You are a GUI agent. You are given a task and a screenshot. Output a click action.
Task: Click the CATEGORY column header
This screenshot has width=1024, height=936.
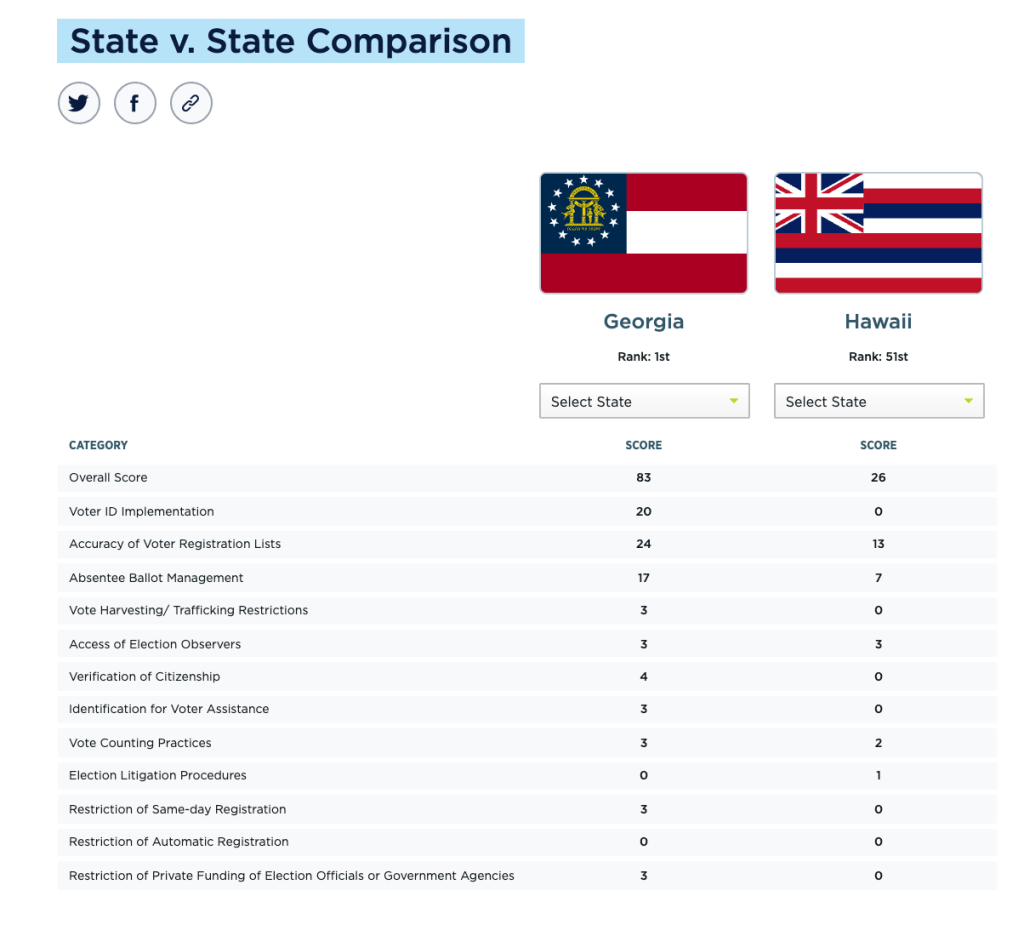(x=99, y=445)
